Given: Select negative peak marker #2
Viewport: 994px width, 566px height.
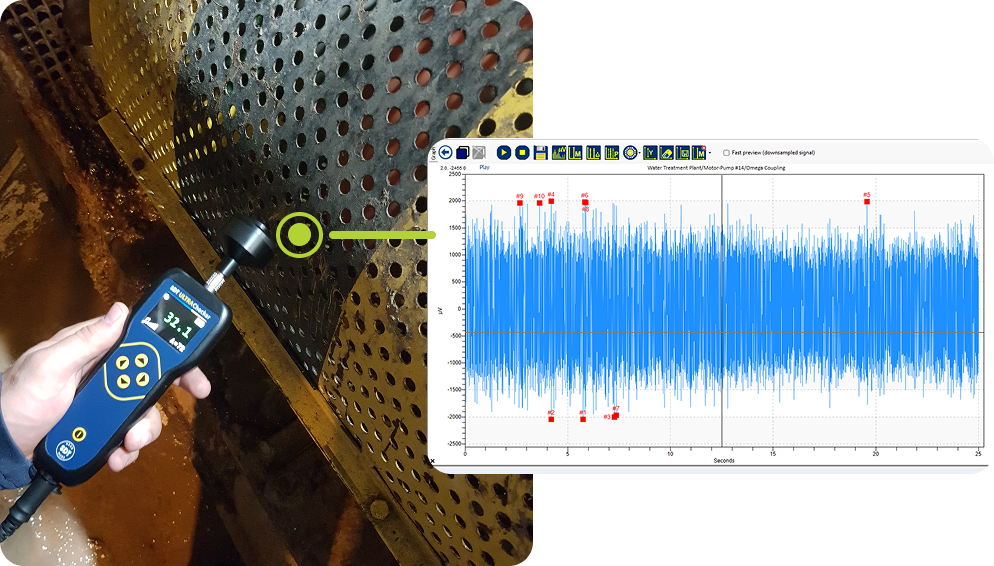Looking at the screenshot, I should coord(551,419).
